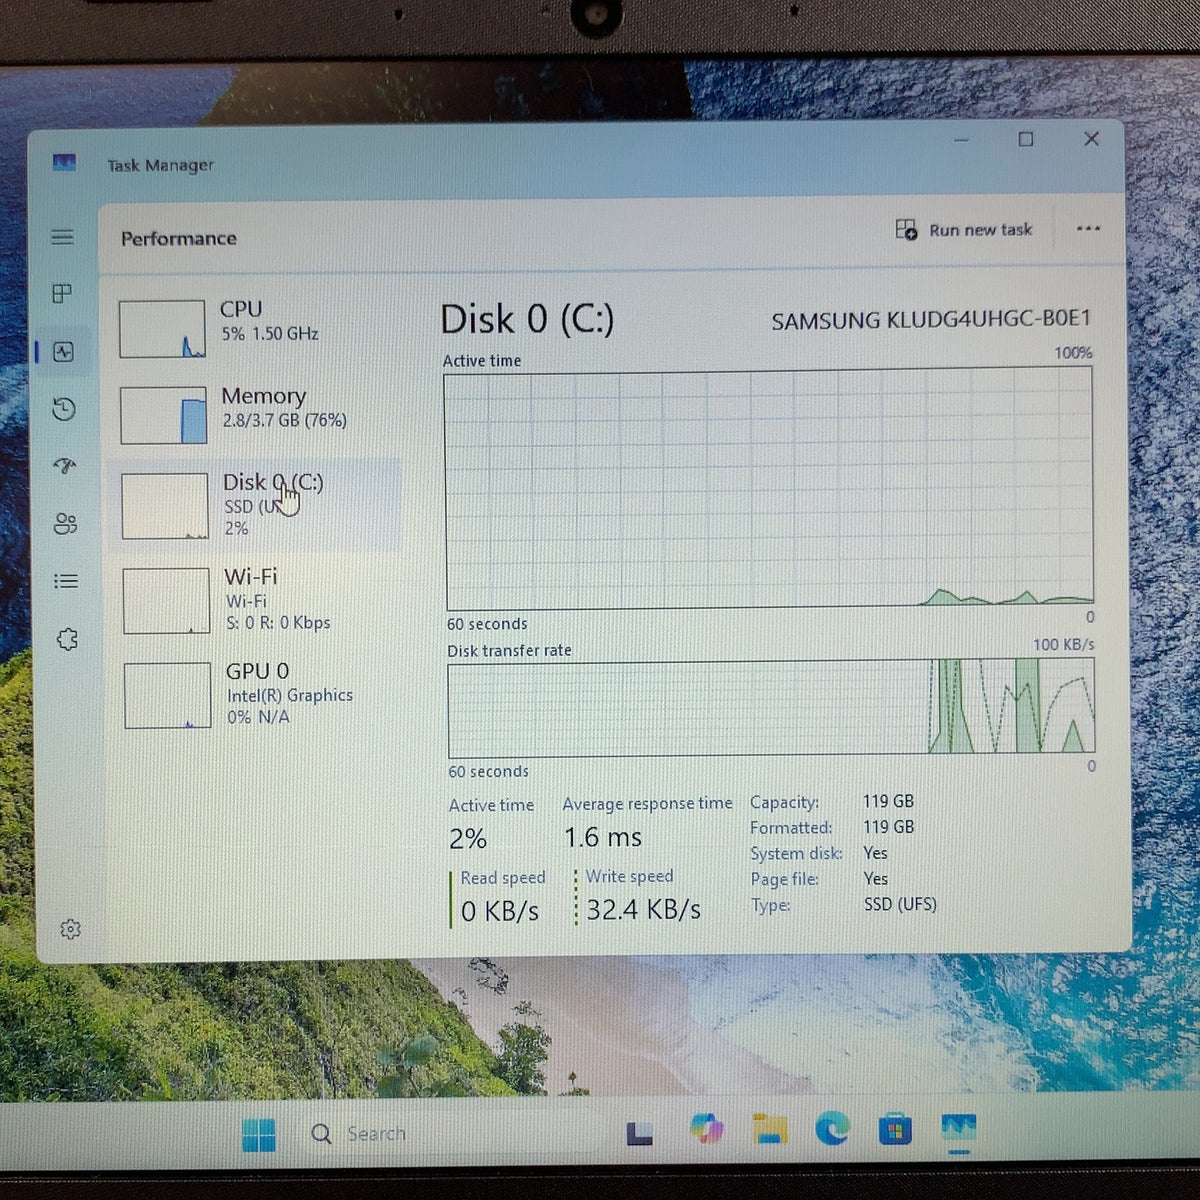
Task: Open the Startup apps gauge icon
Action: [65, 466]
